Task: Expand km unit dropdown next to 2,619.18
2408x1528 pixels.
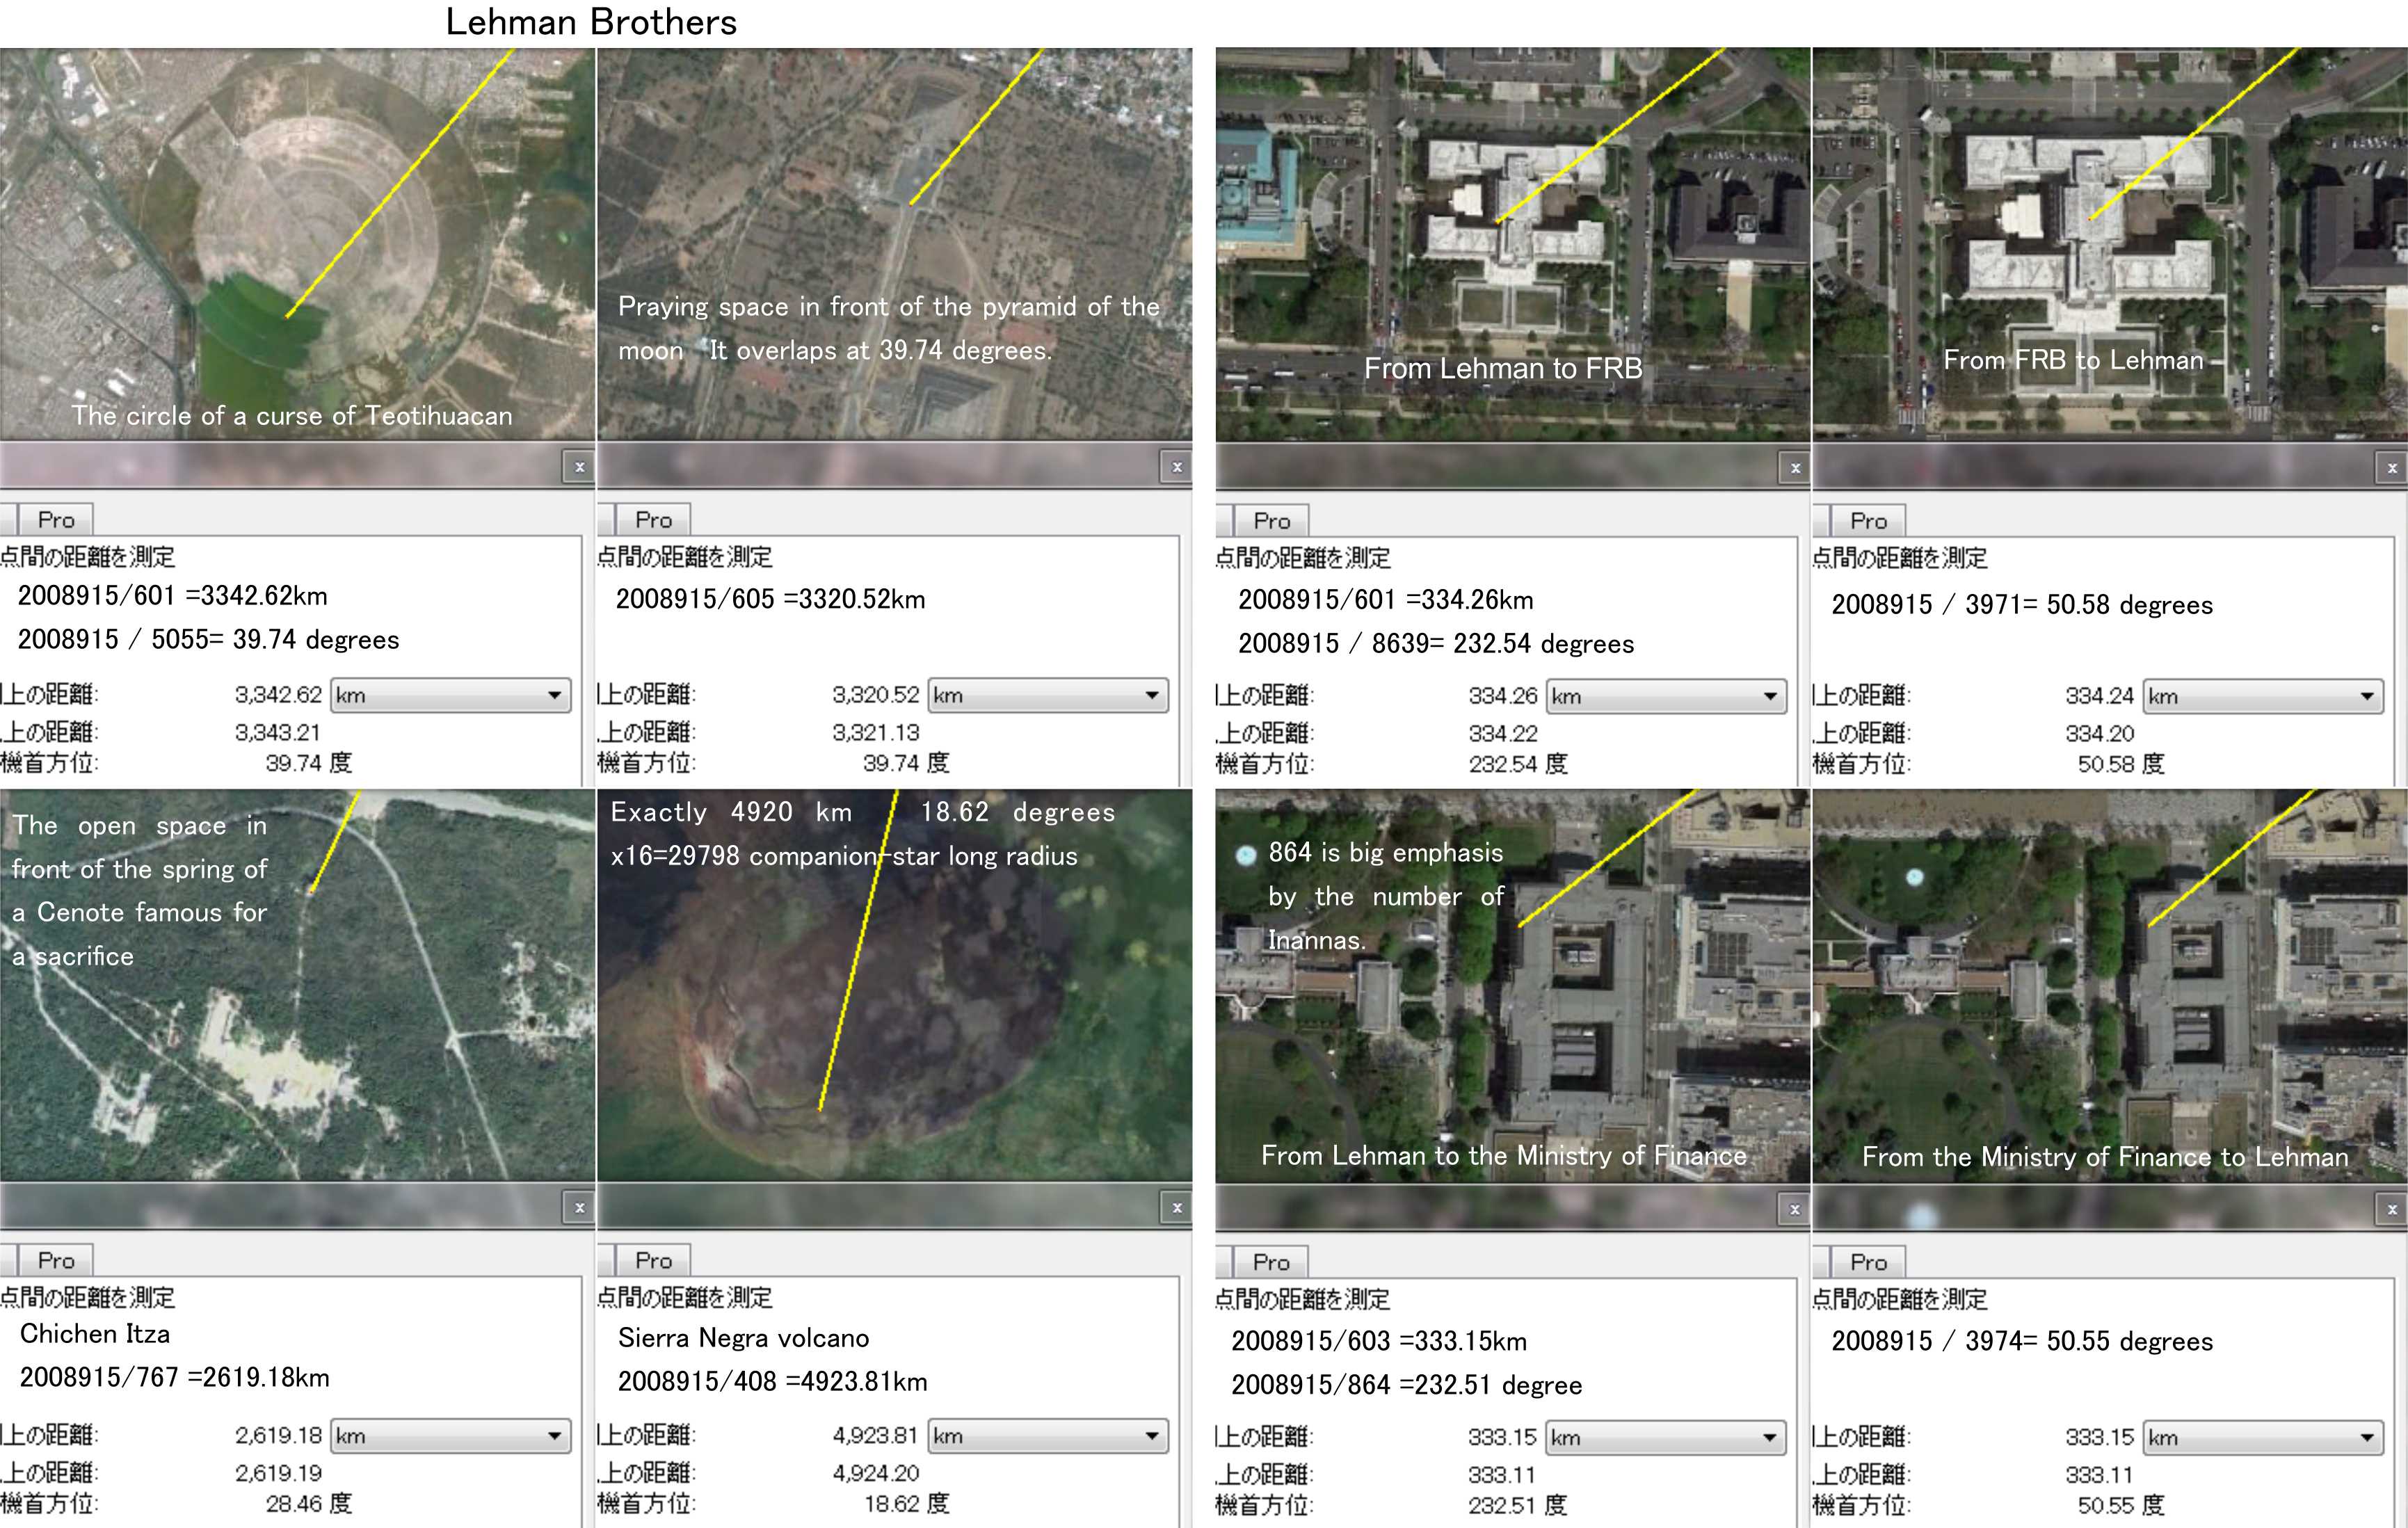Action: [450, 1436]
